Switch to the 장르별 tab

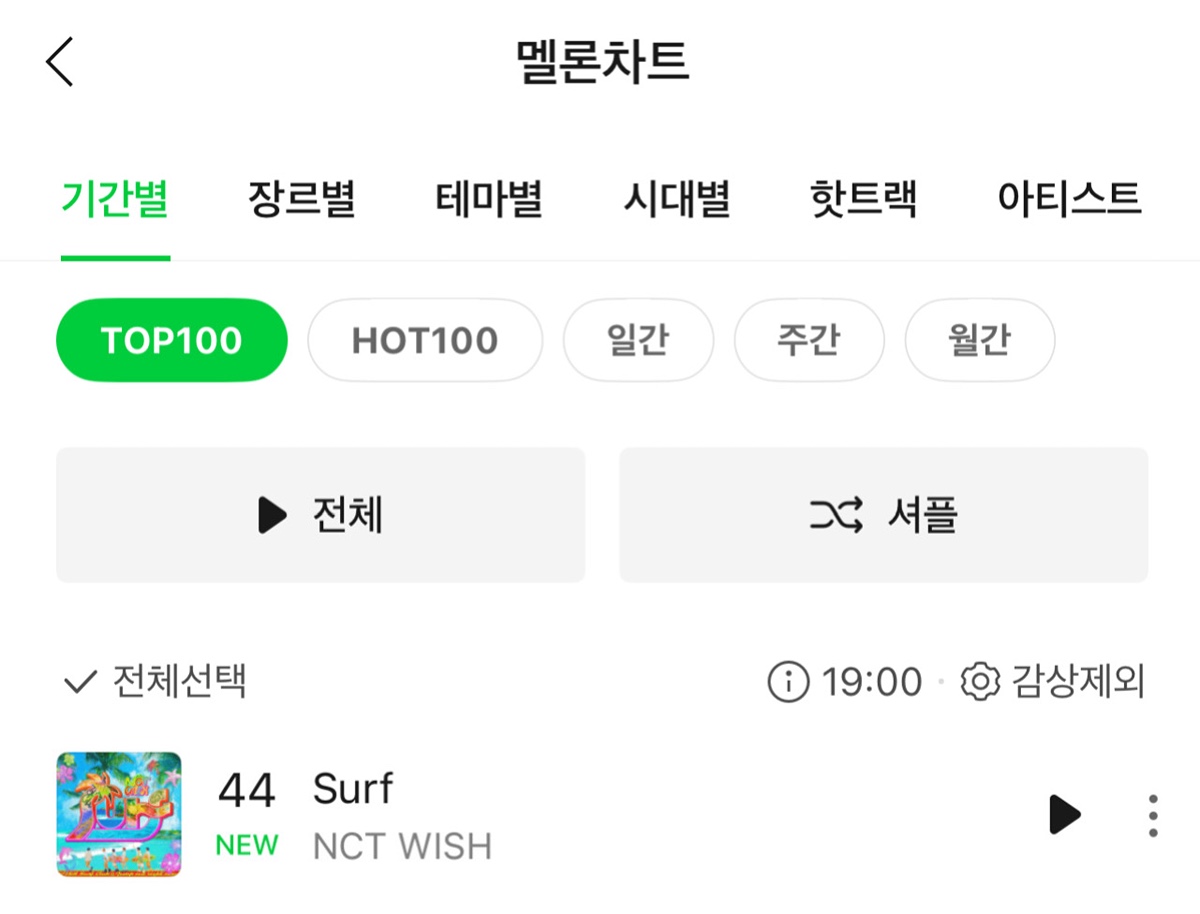pyautogui.click(x=301, y=199)
